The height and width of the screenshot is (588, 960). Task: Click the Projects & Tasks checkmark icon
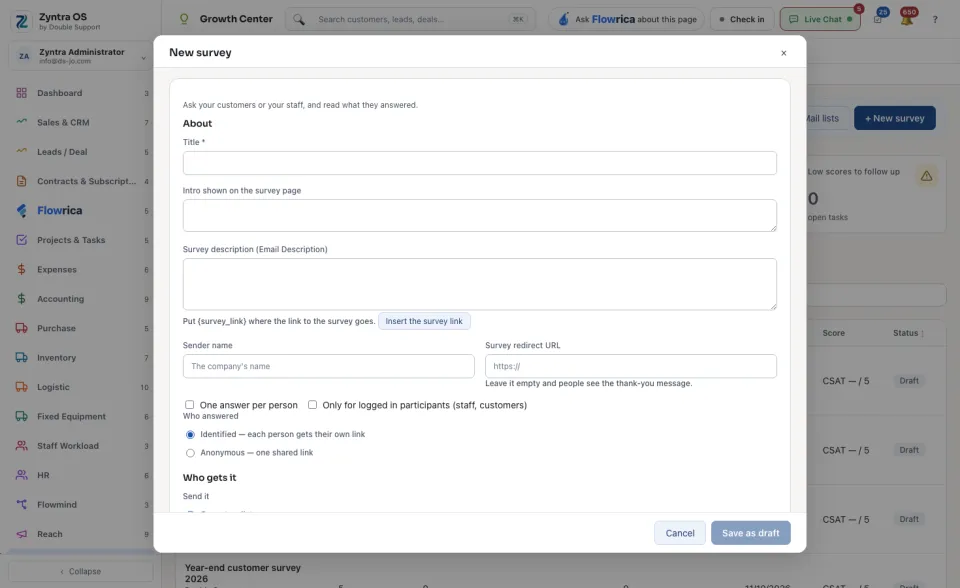21,240
